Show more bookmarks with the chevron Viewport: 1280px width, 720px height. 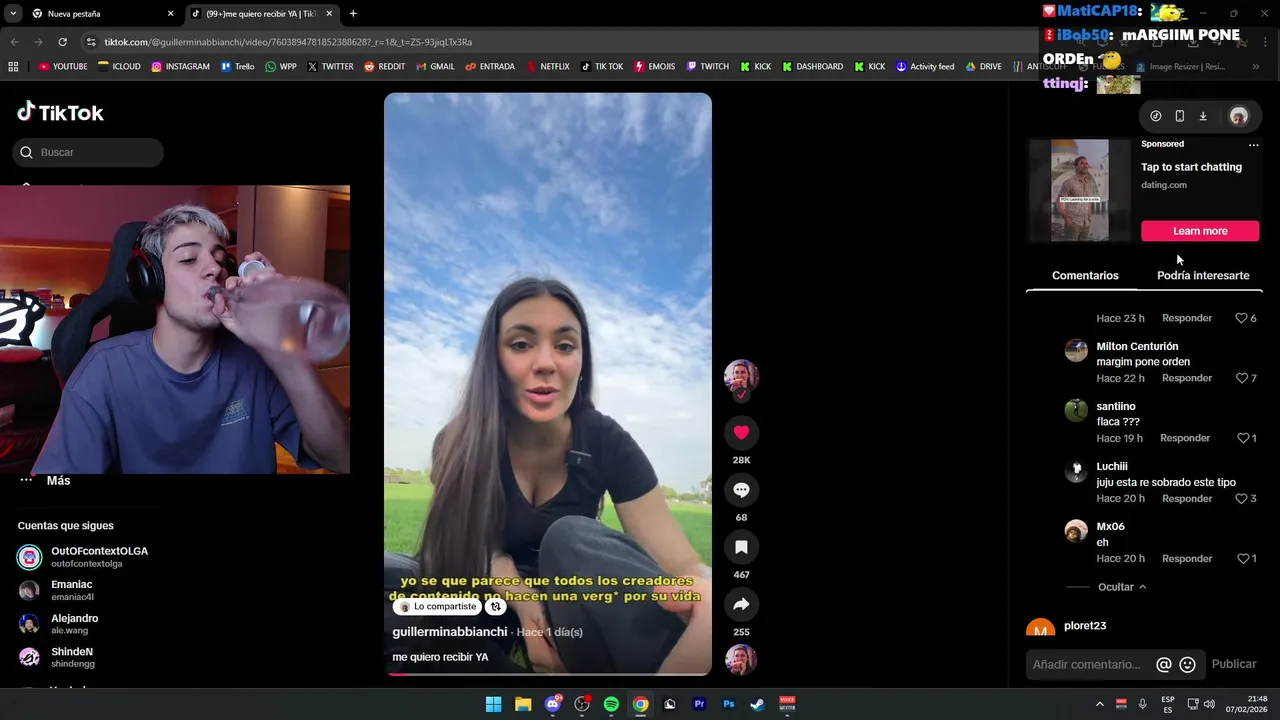tap(1256, 67)
